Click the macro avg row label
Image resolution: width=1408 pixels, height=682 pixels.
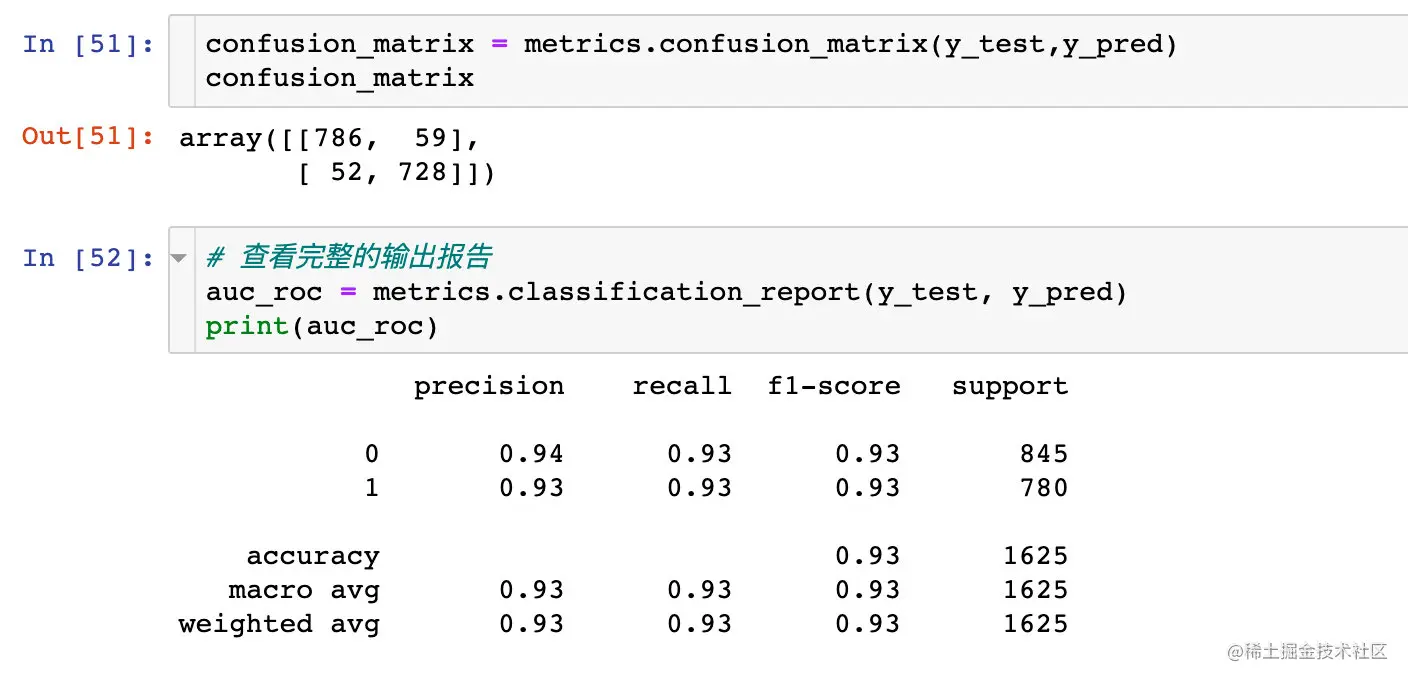click(x=304, y=590)
